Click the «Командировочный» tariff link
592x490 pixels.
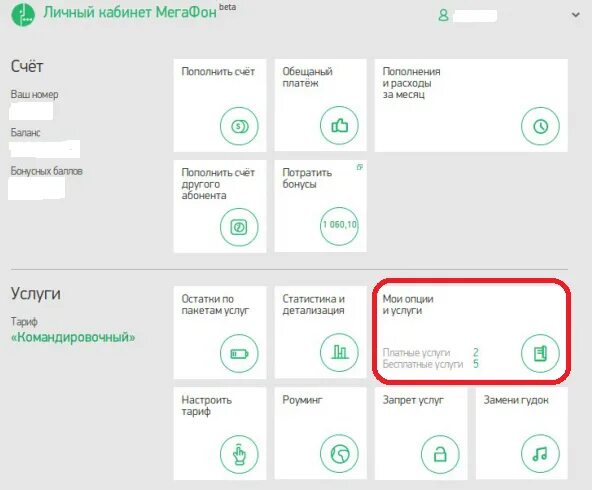point(73,337)
